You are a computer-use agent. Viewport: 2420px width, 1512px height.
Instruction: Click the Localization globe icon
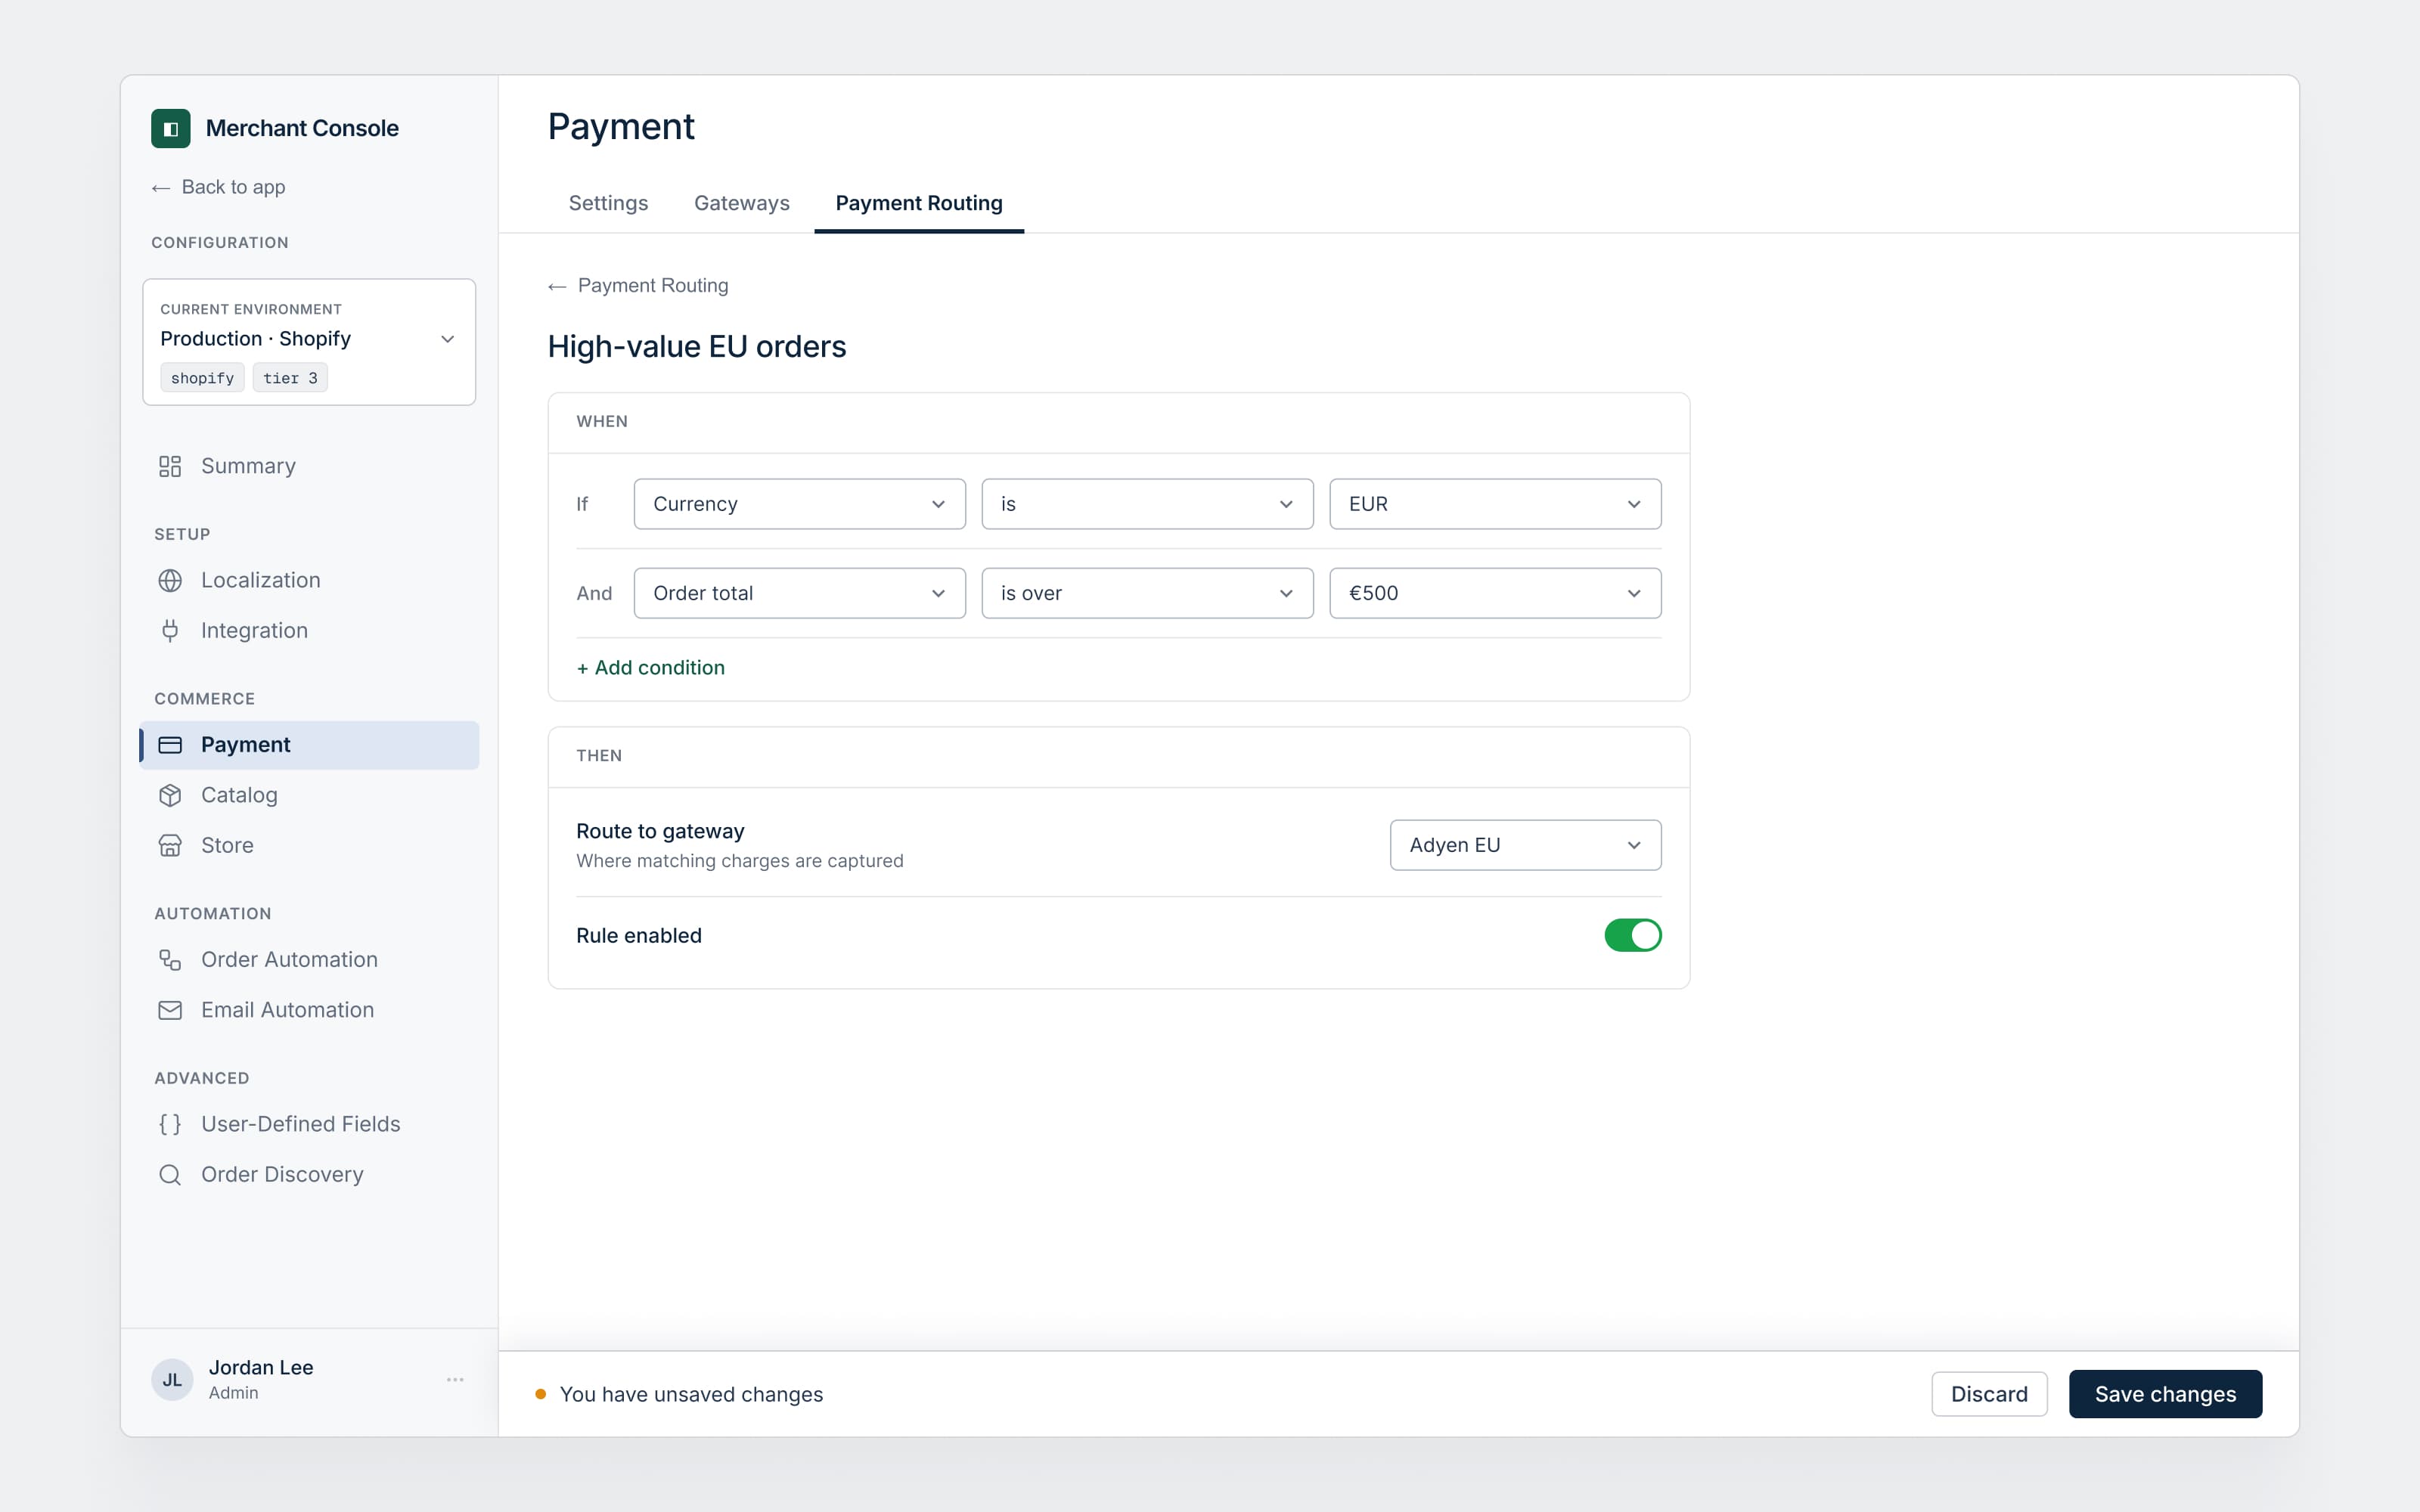tap(170, 580)
